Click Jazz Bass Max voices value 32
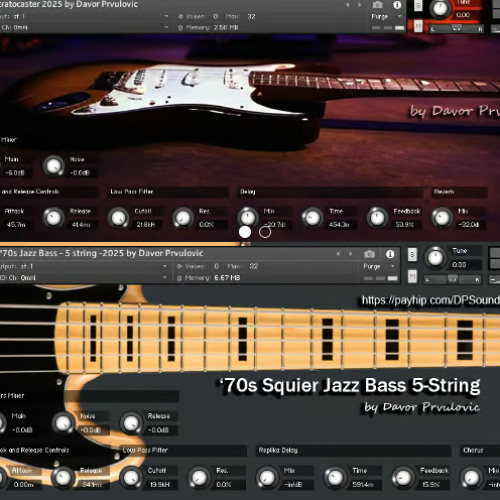This screenshot has height=500, width=500. click(254, 266)
